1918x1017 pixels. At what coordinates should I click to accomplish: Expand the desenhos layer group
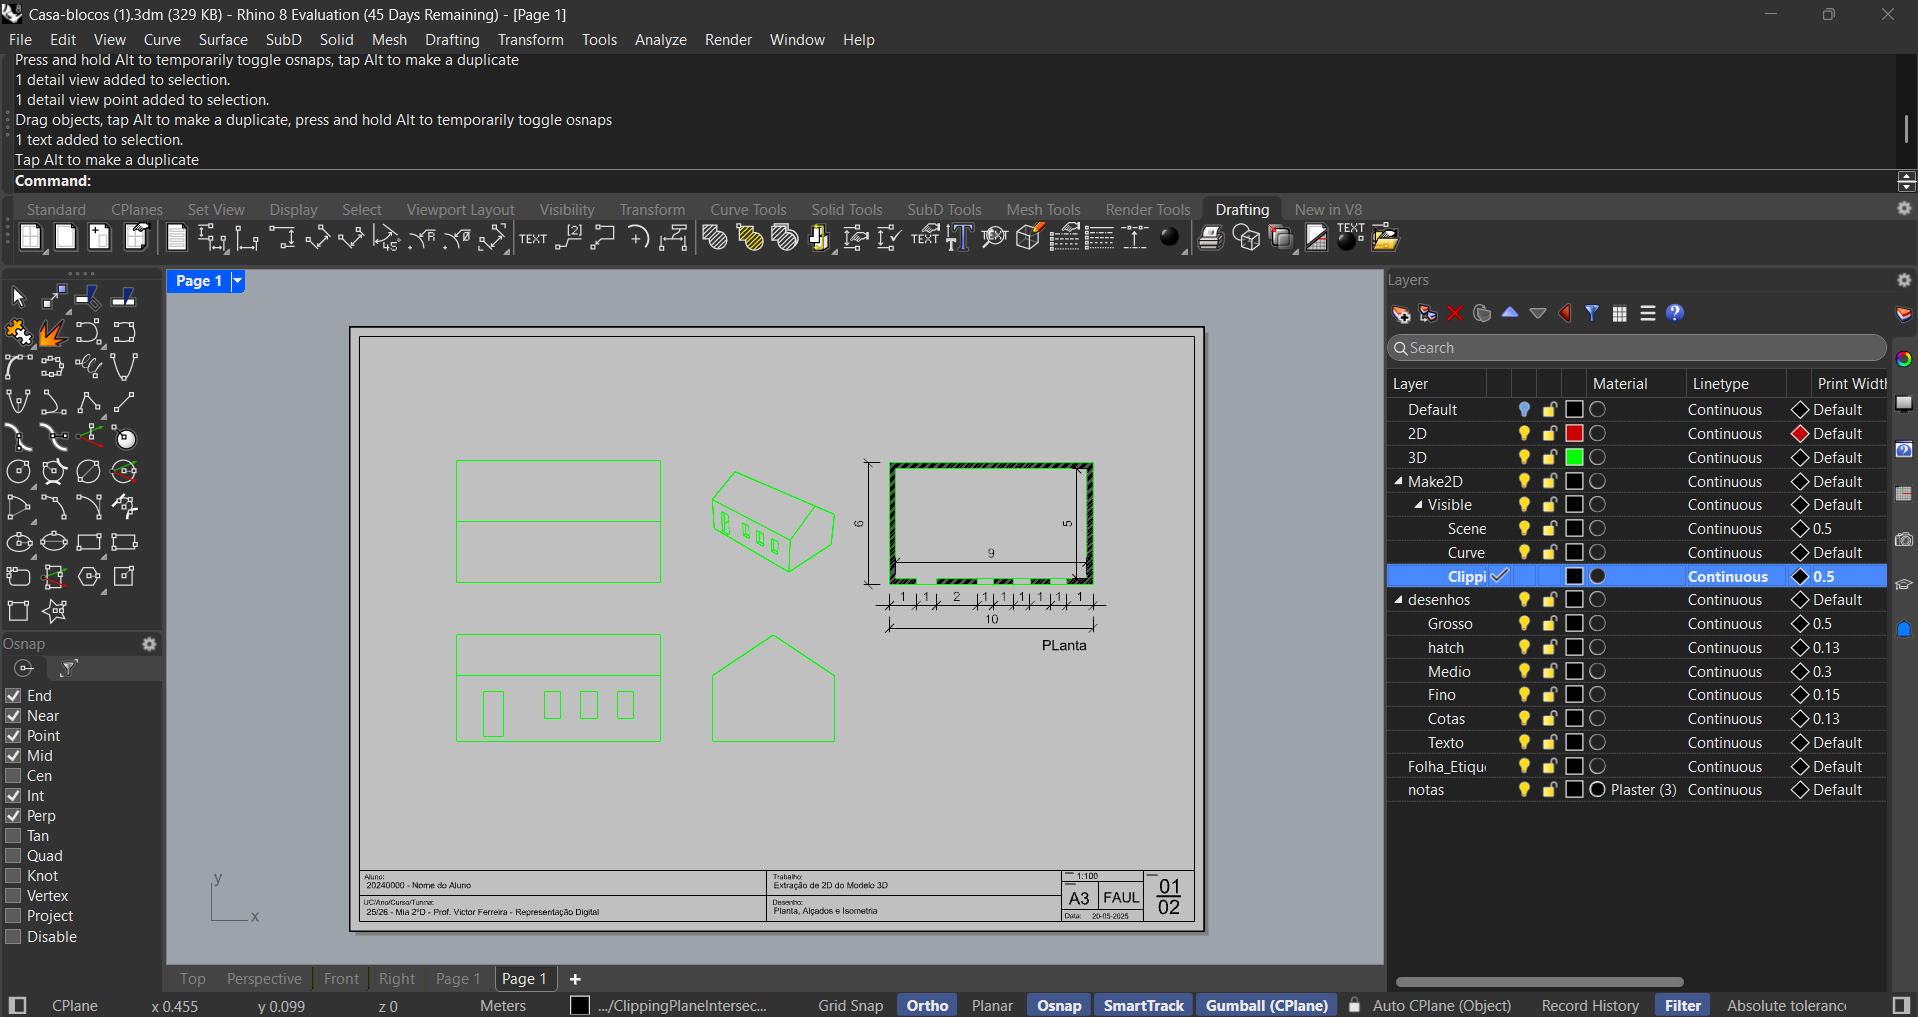[x=1398, y=599]
